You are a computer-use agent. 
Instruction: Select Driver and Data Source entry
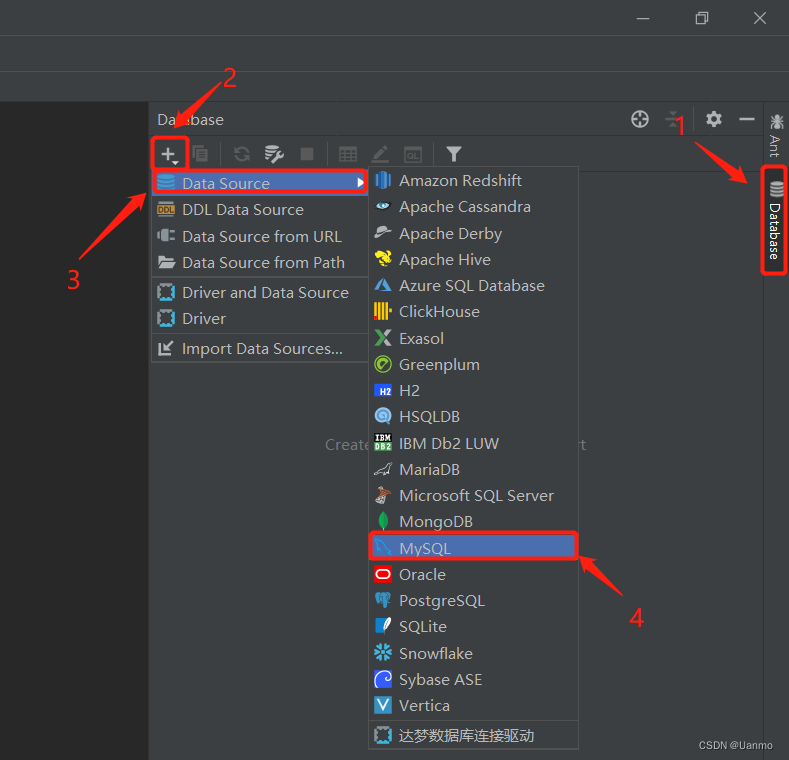[260, 292]
